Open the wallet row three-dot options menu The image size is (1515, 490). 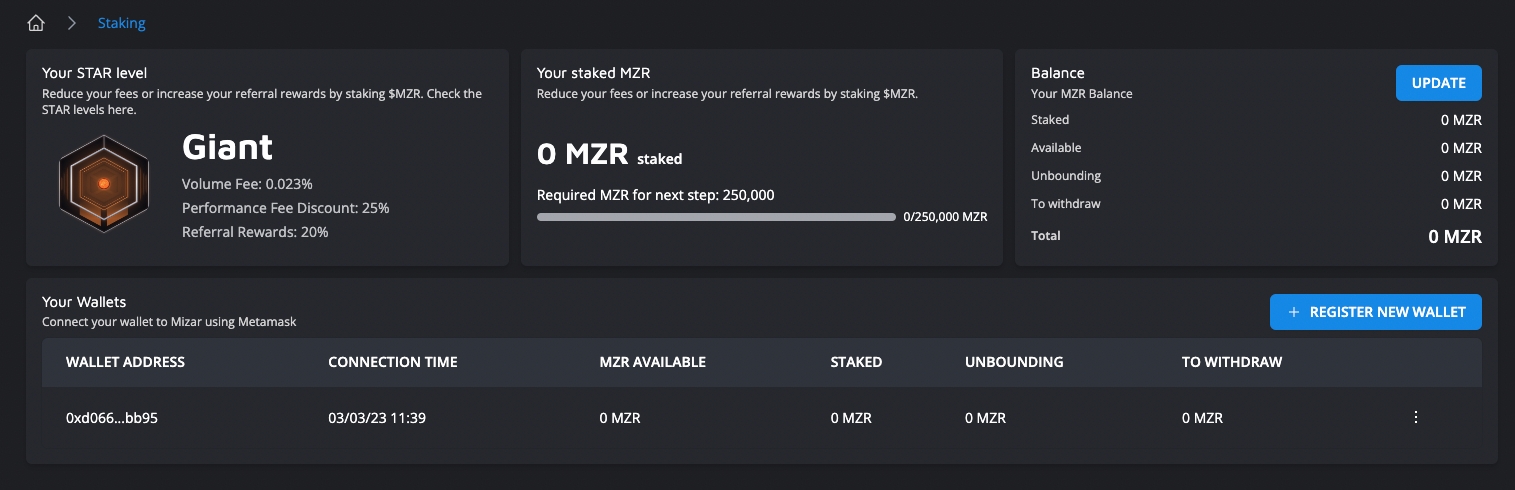[x=1415, y=418]
